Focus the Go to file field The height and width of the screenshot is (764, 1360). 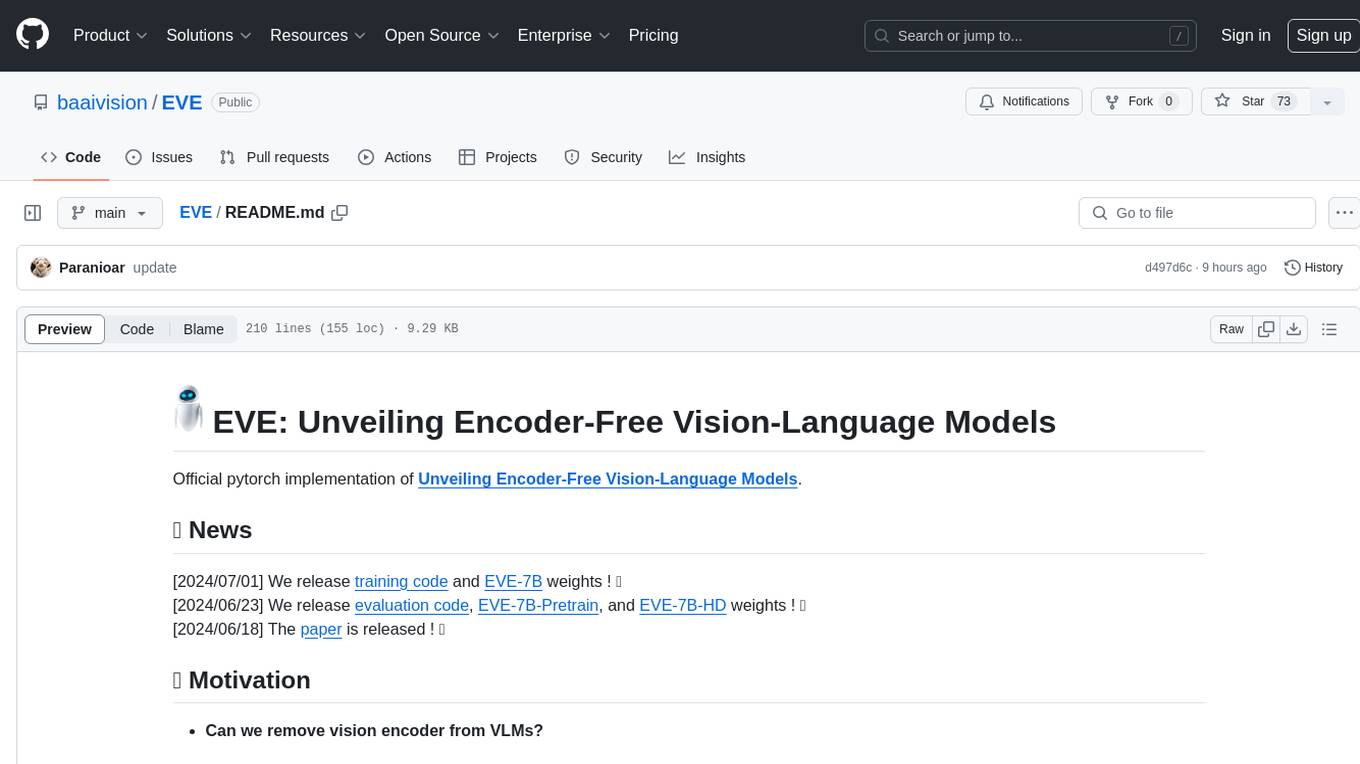pyautogui.click(x=1197, y=213)
